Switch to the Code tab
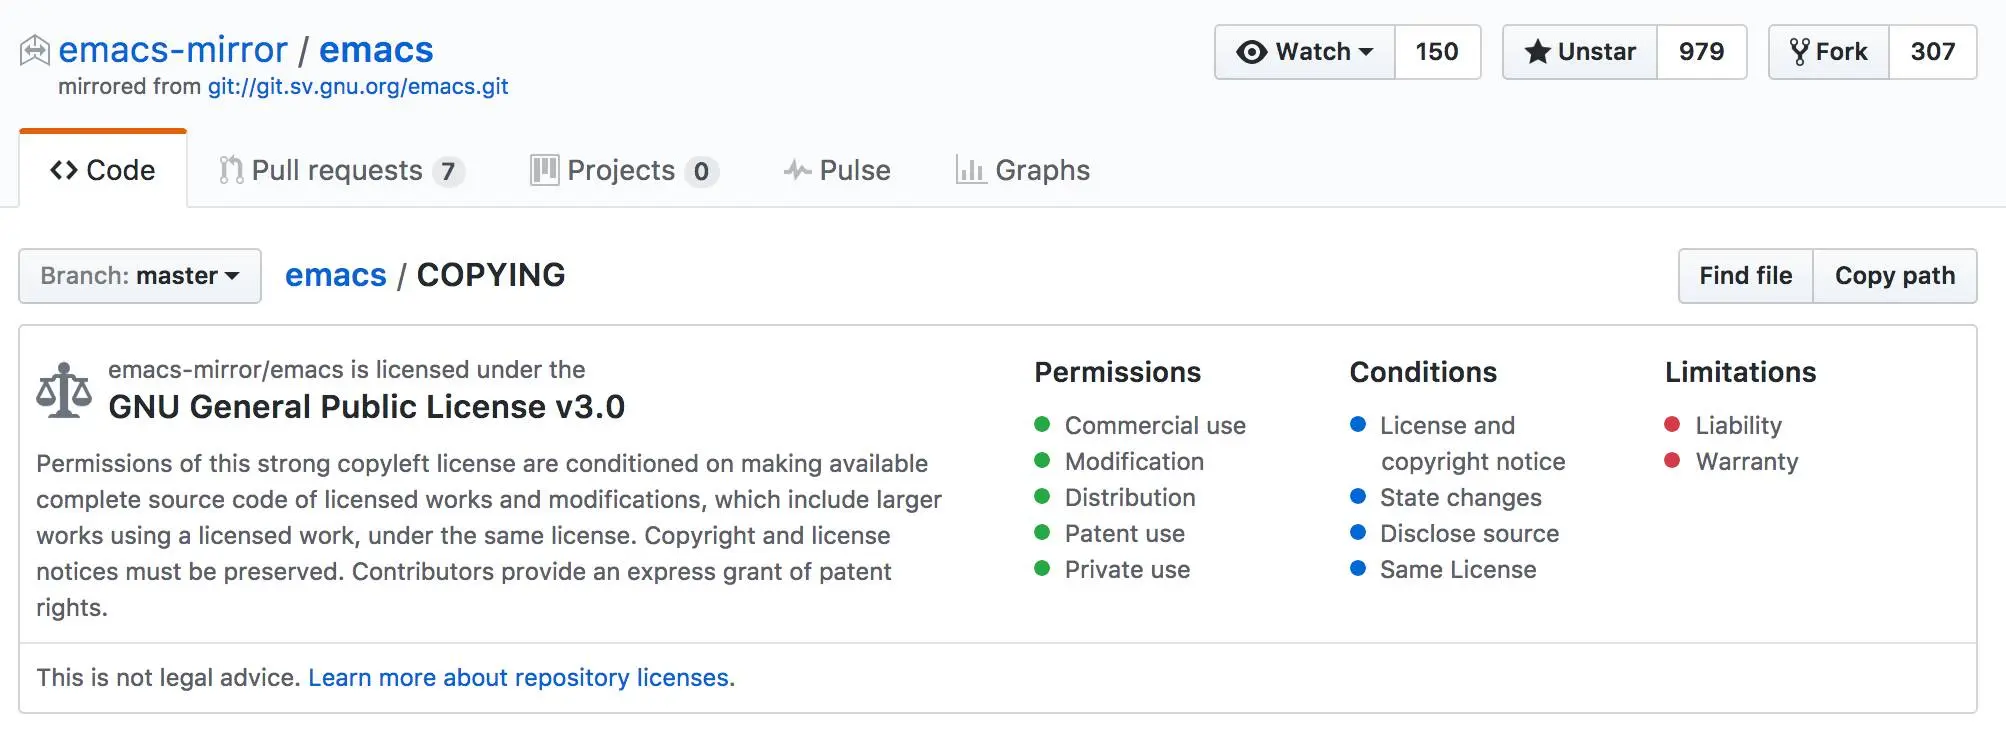Viewport: 2006px width, 730px height. [x=103, y=170]
